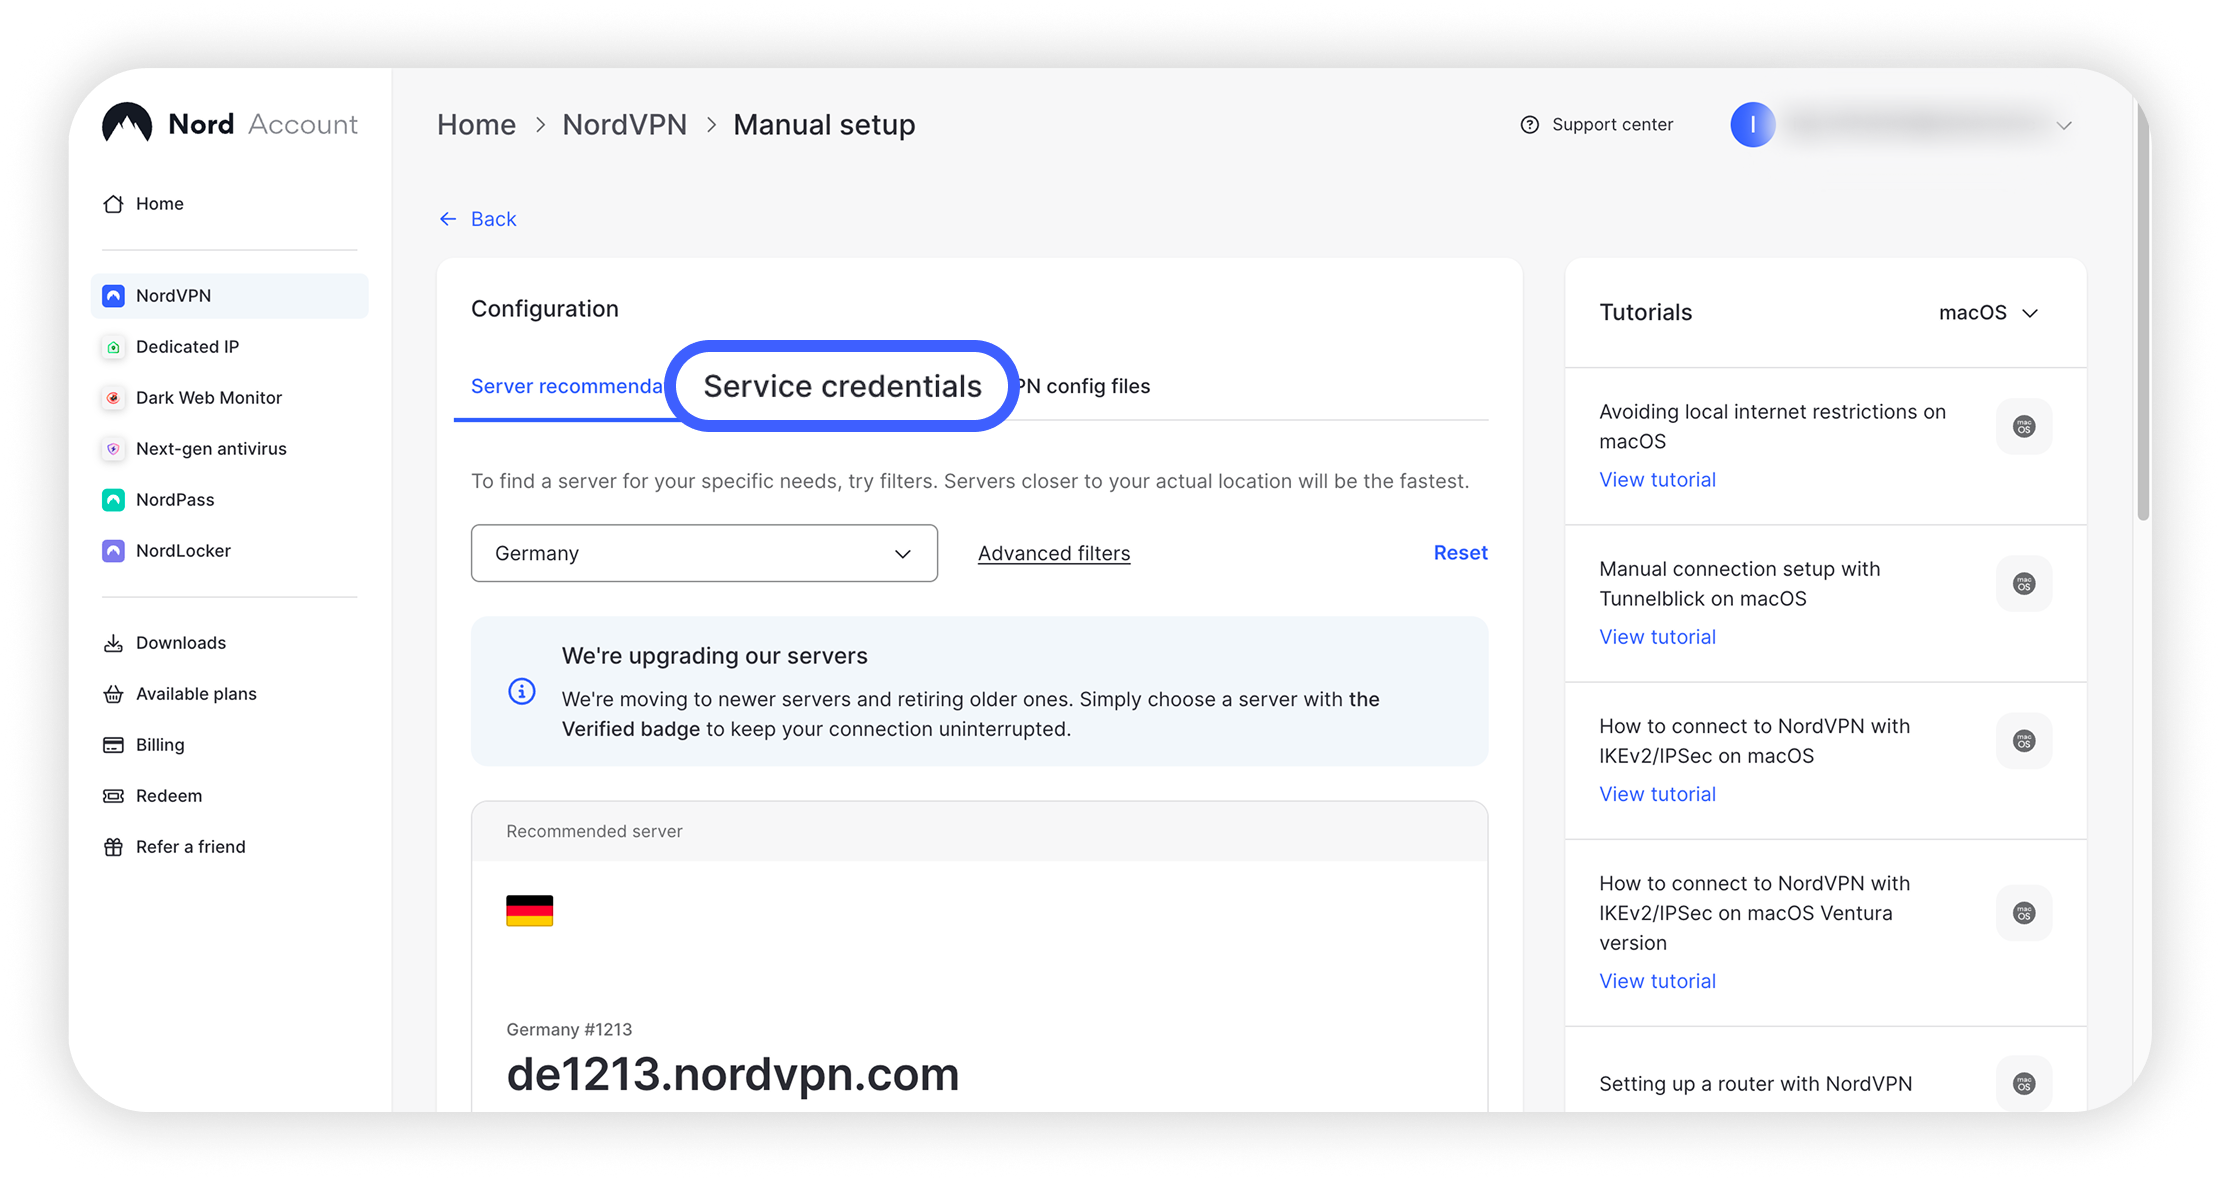Click the Back link
The height and width of the screenshot is (1180, 2220).
point(478,219)
